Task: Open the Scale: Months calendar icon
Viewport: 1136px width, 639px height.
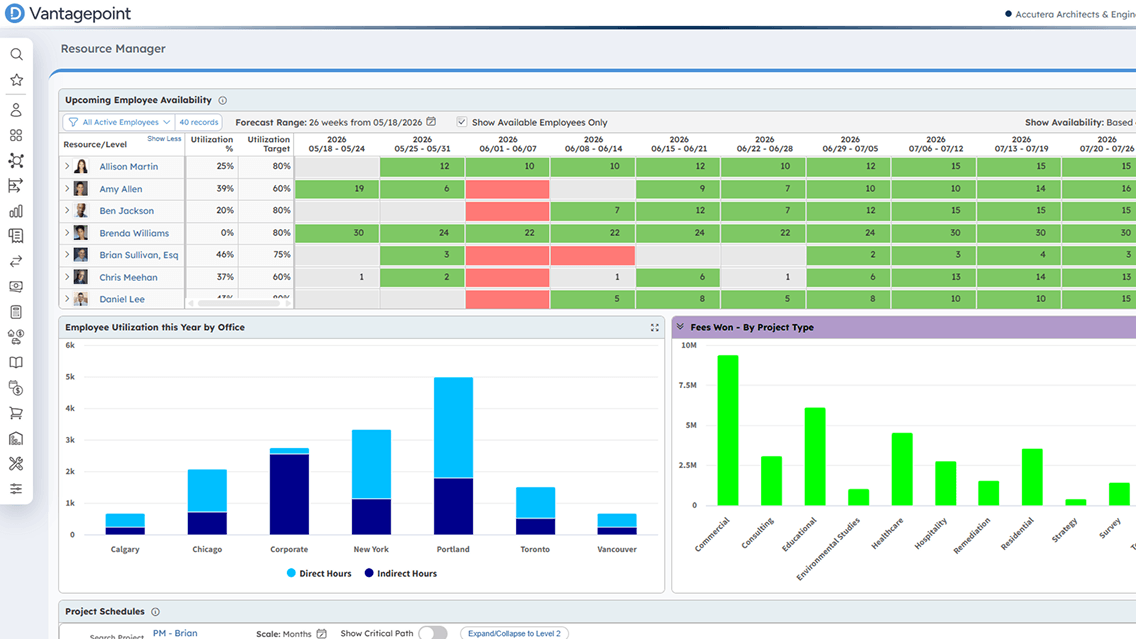Action: (322, 634)
